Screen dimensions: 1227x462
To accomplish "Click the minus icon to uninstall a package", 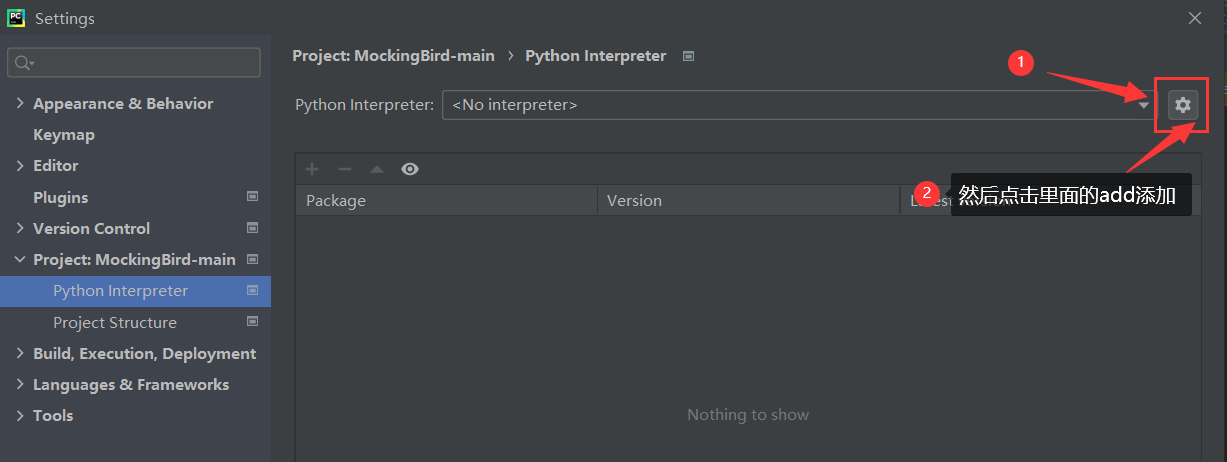I will (344, 169).
